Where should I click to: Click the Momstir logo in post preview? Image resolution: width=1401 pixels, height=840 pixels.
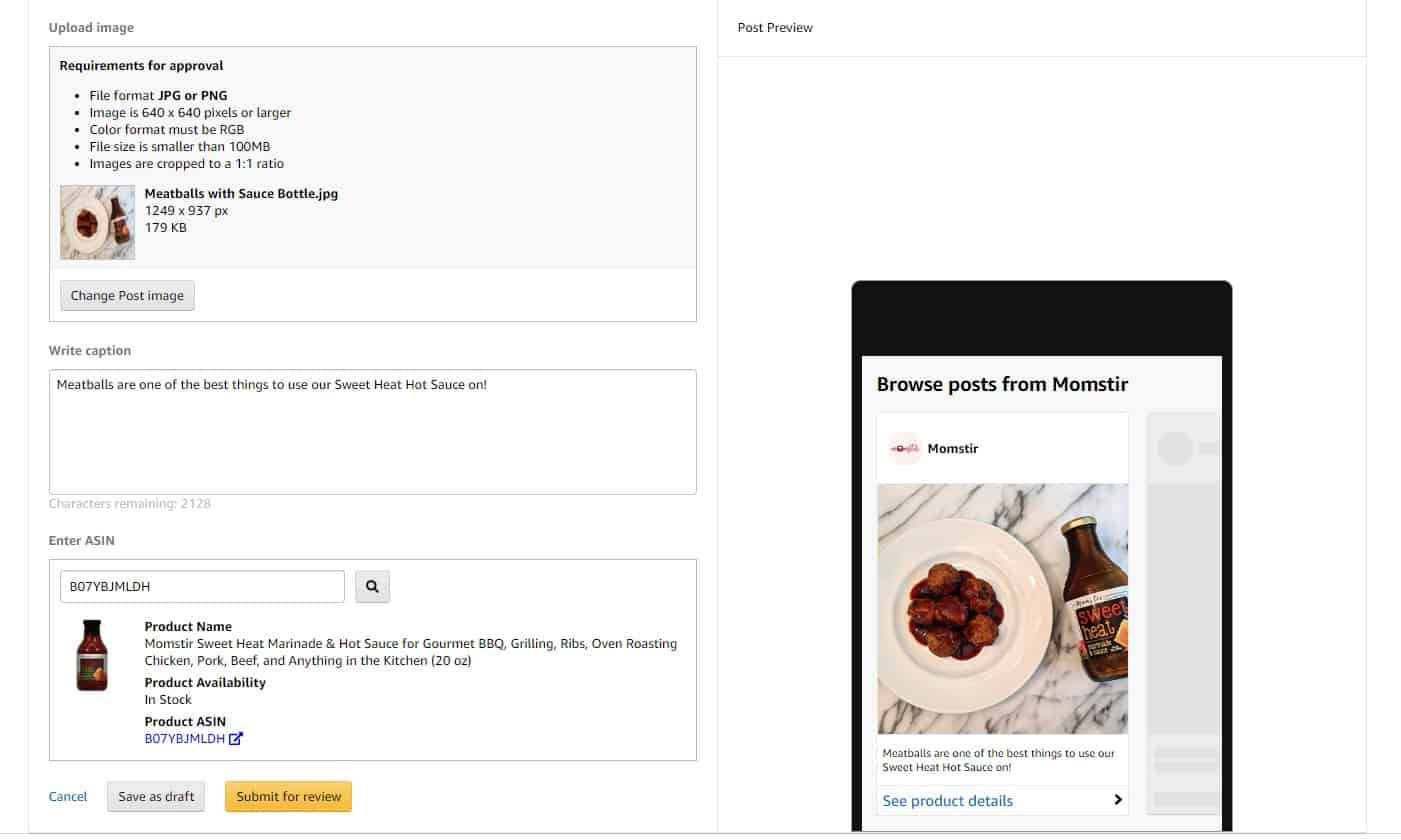[x=904, y=448]
